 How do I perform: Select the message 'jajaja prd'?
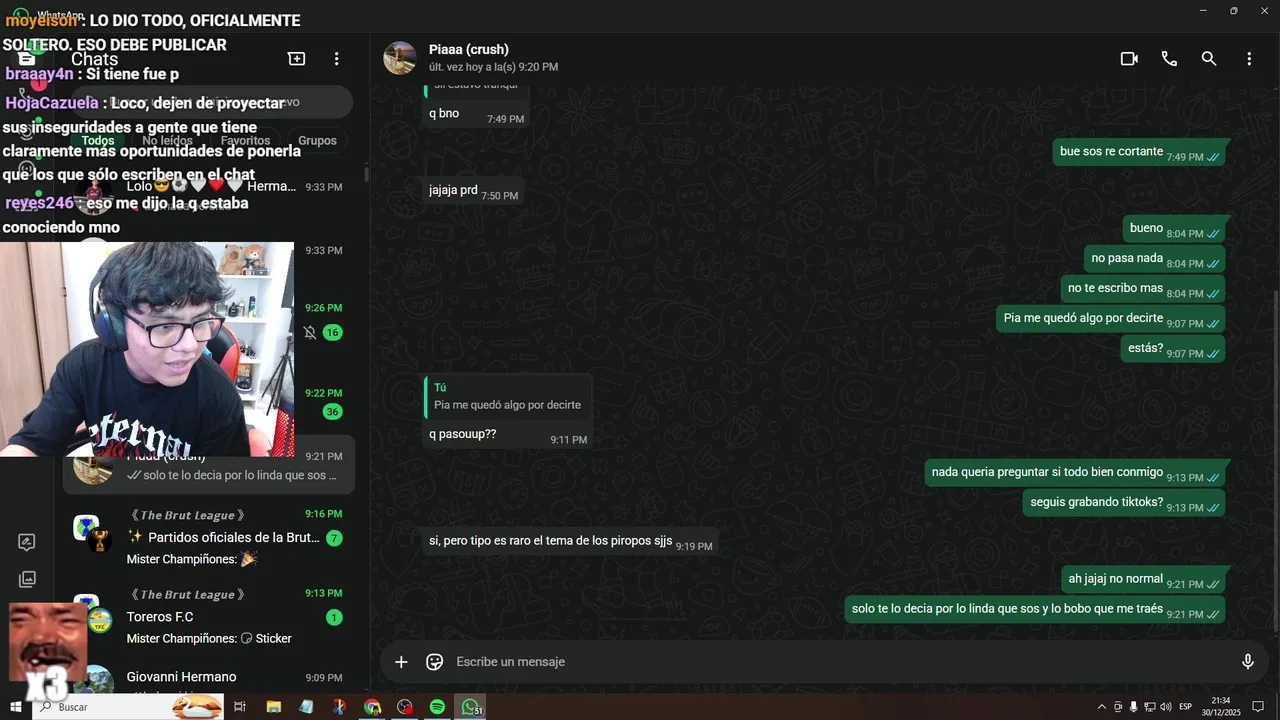coord(473,191)
